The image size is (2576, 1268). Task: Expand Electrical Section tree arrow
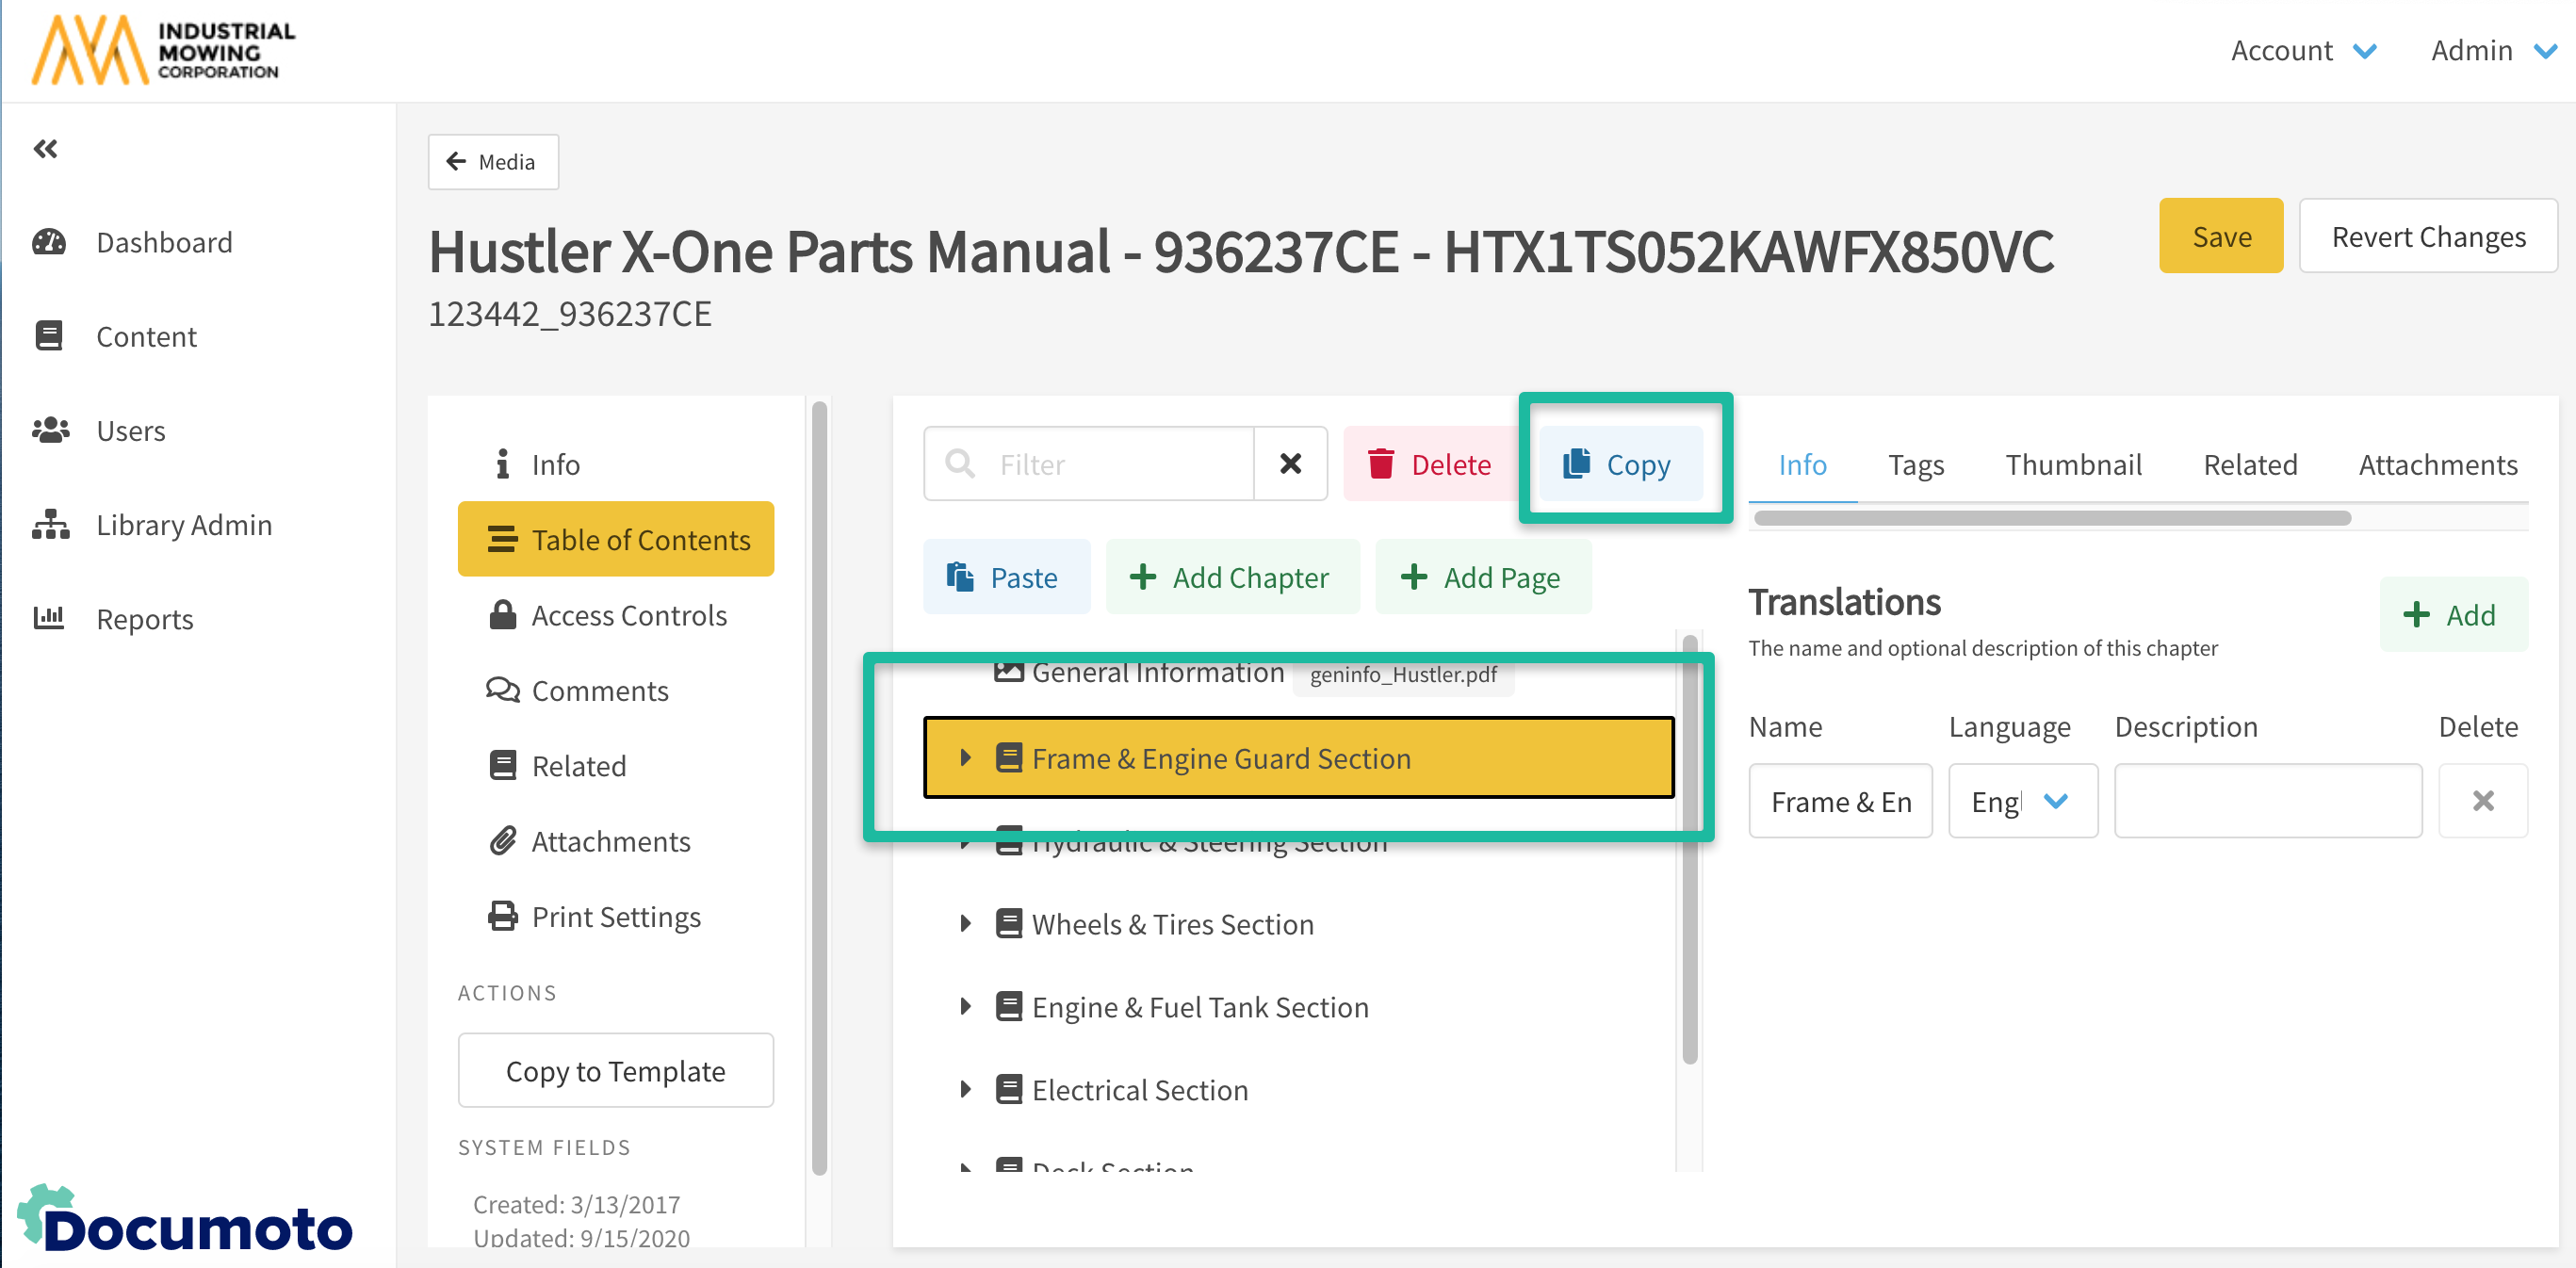[x=965, y=1089]
